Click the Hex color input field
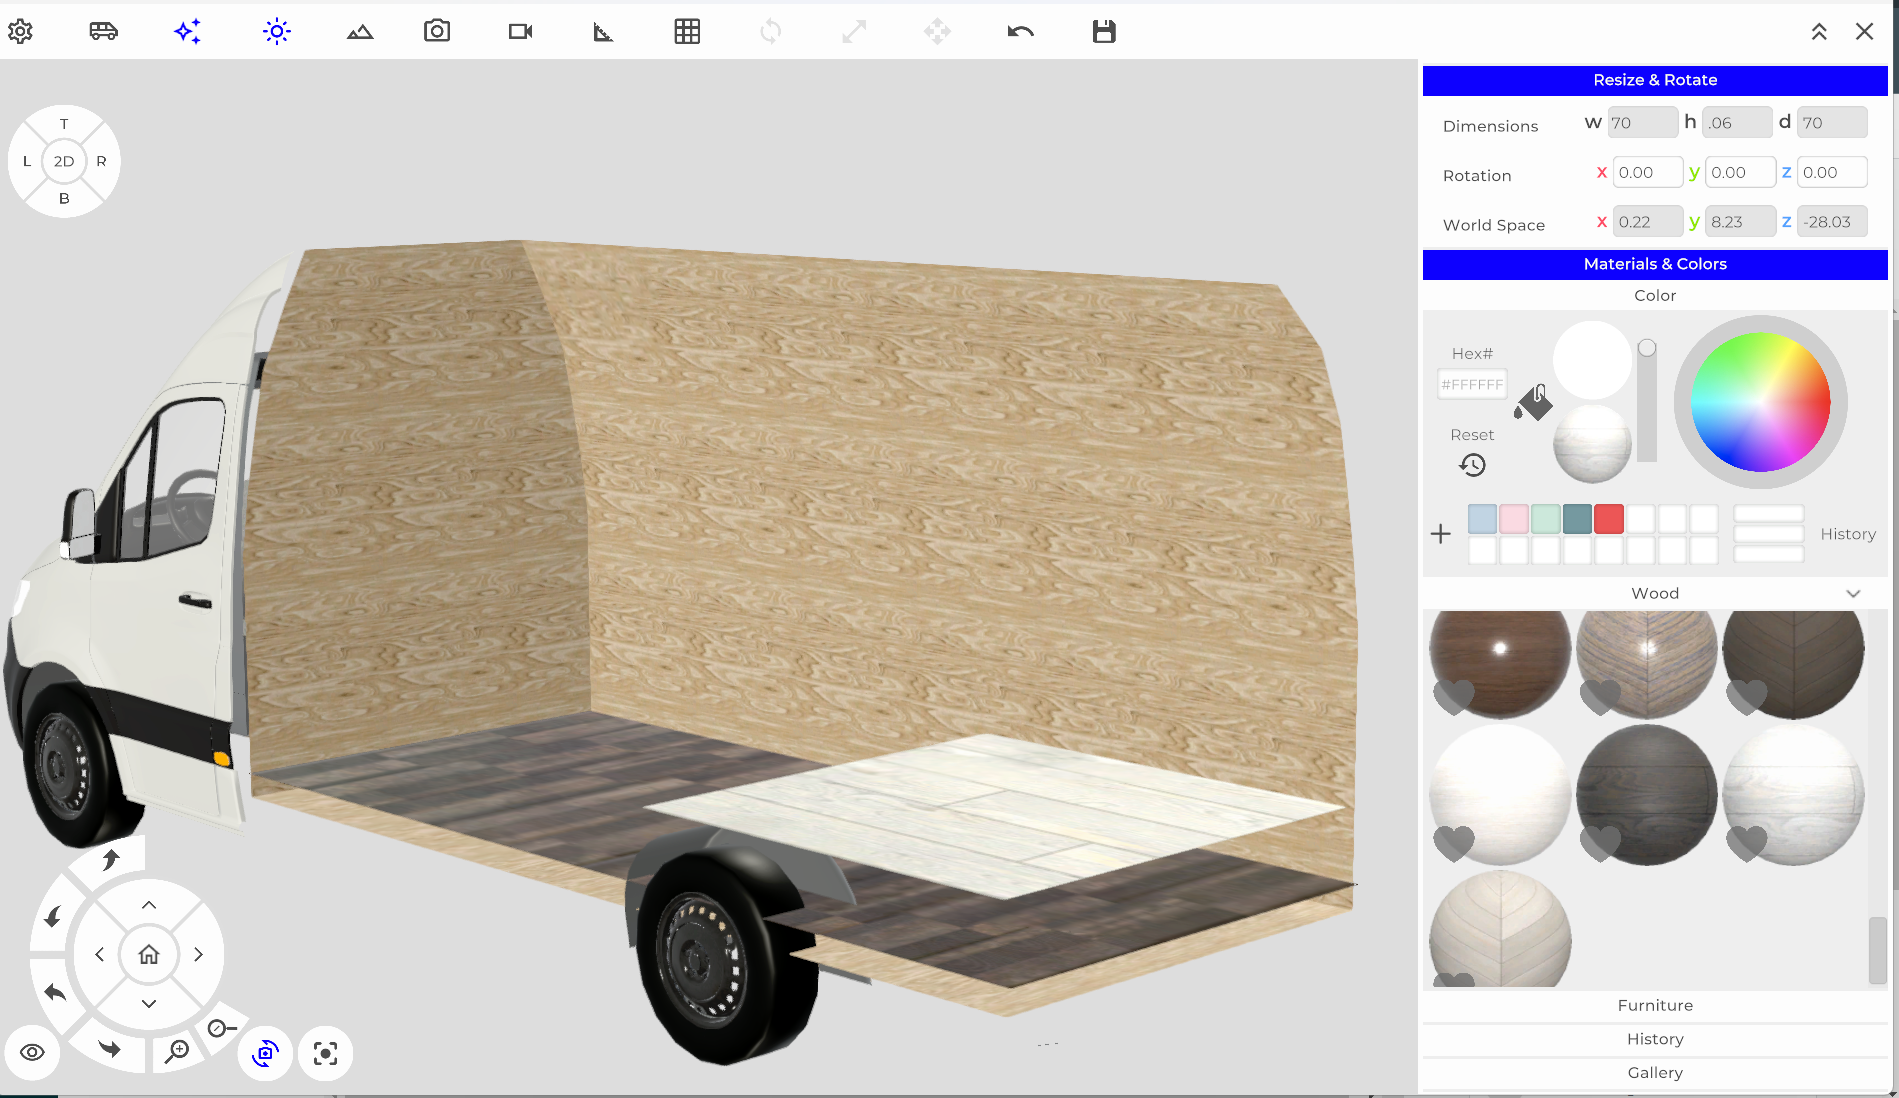 click(1472, 384)
